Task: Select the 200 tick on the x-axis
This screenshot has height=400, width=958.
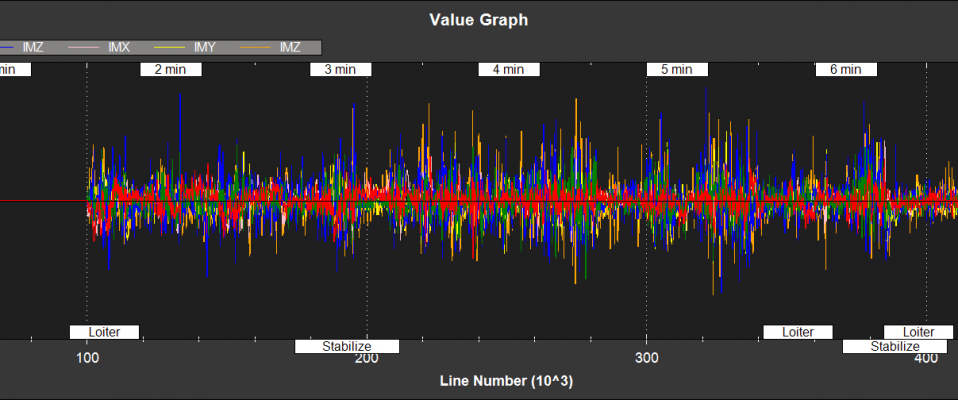Action: pyautogui.click(x=366, y=359)
